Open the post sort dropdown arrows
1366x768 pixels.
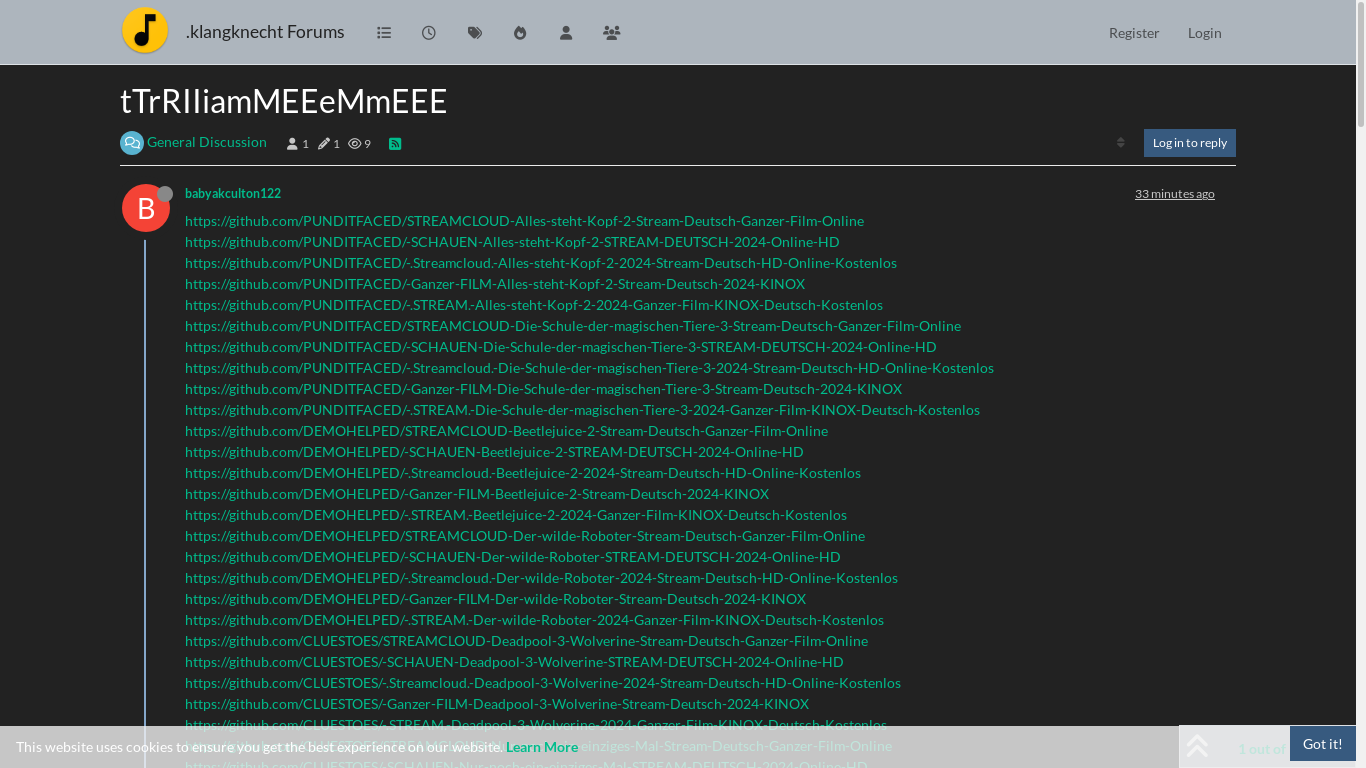pyautogui.click(x=1121, y=143)
